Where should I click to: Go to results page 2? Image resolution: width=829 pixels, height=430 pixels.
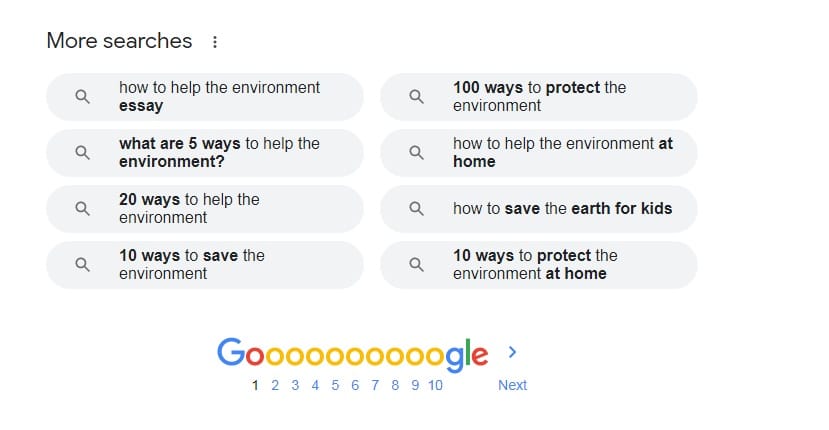click(x=275, y=385)
